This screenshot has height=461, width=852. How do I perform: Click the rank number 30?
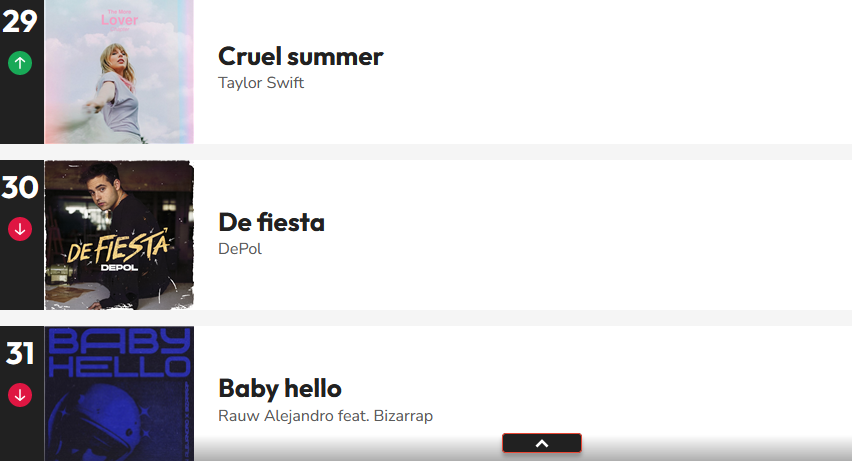coord(20,188)
